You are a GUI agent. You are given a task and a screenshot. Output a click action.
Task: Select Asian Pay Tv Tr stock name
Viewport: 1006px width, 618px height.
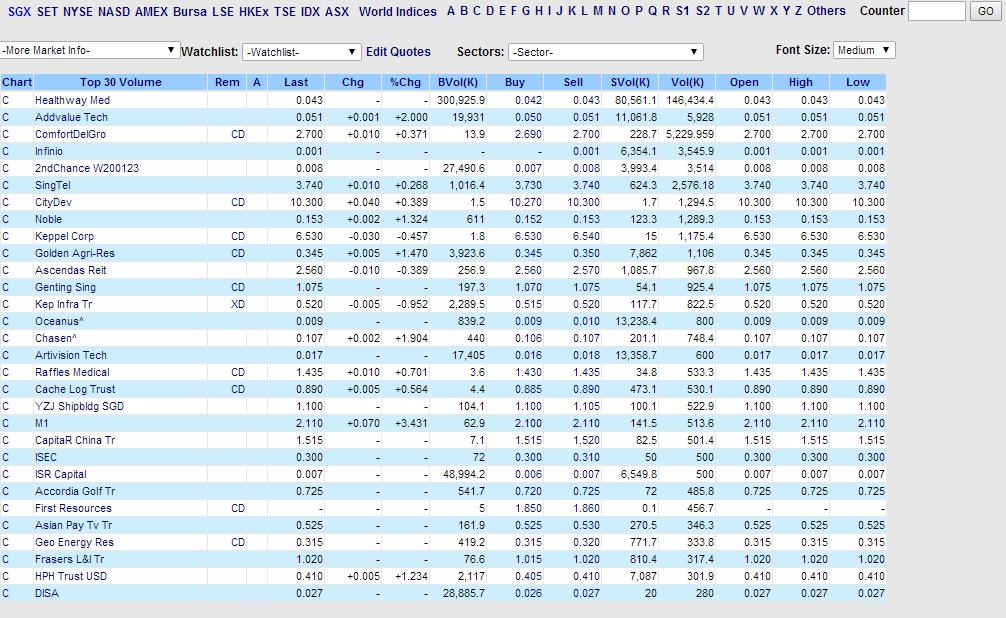pyautogui.click(x=73, y=526)
